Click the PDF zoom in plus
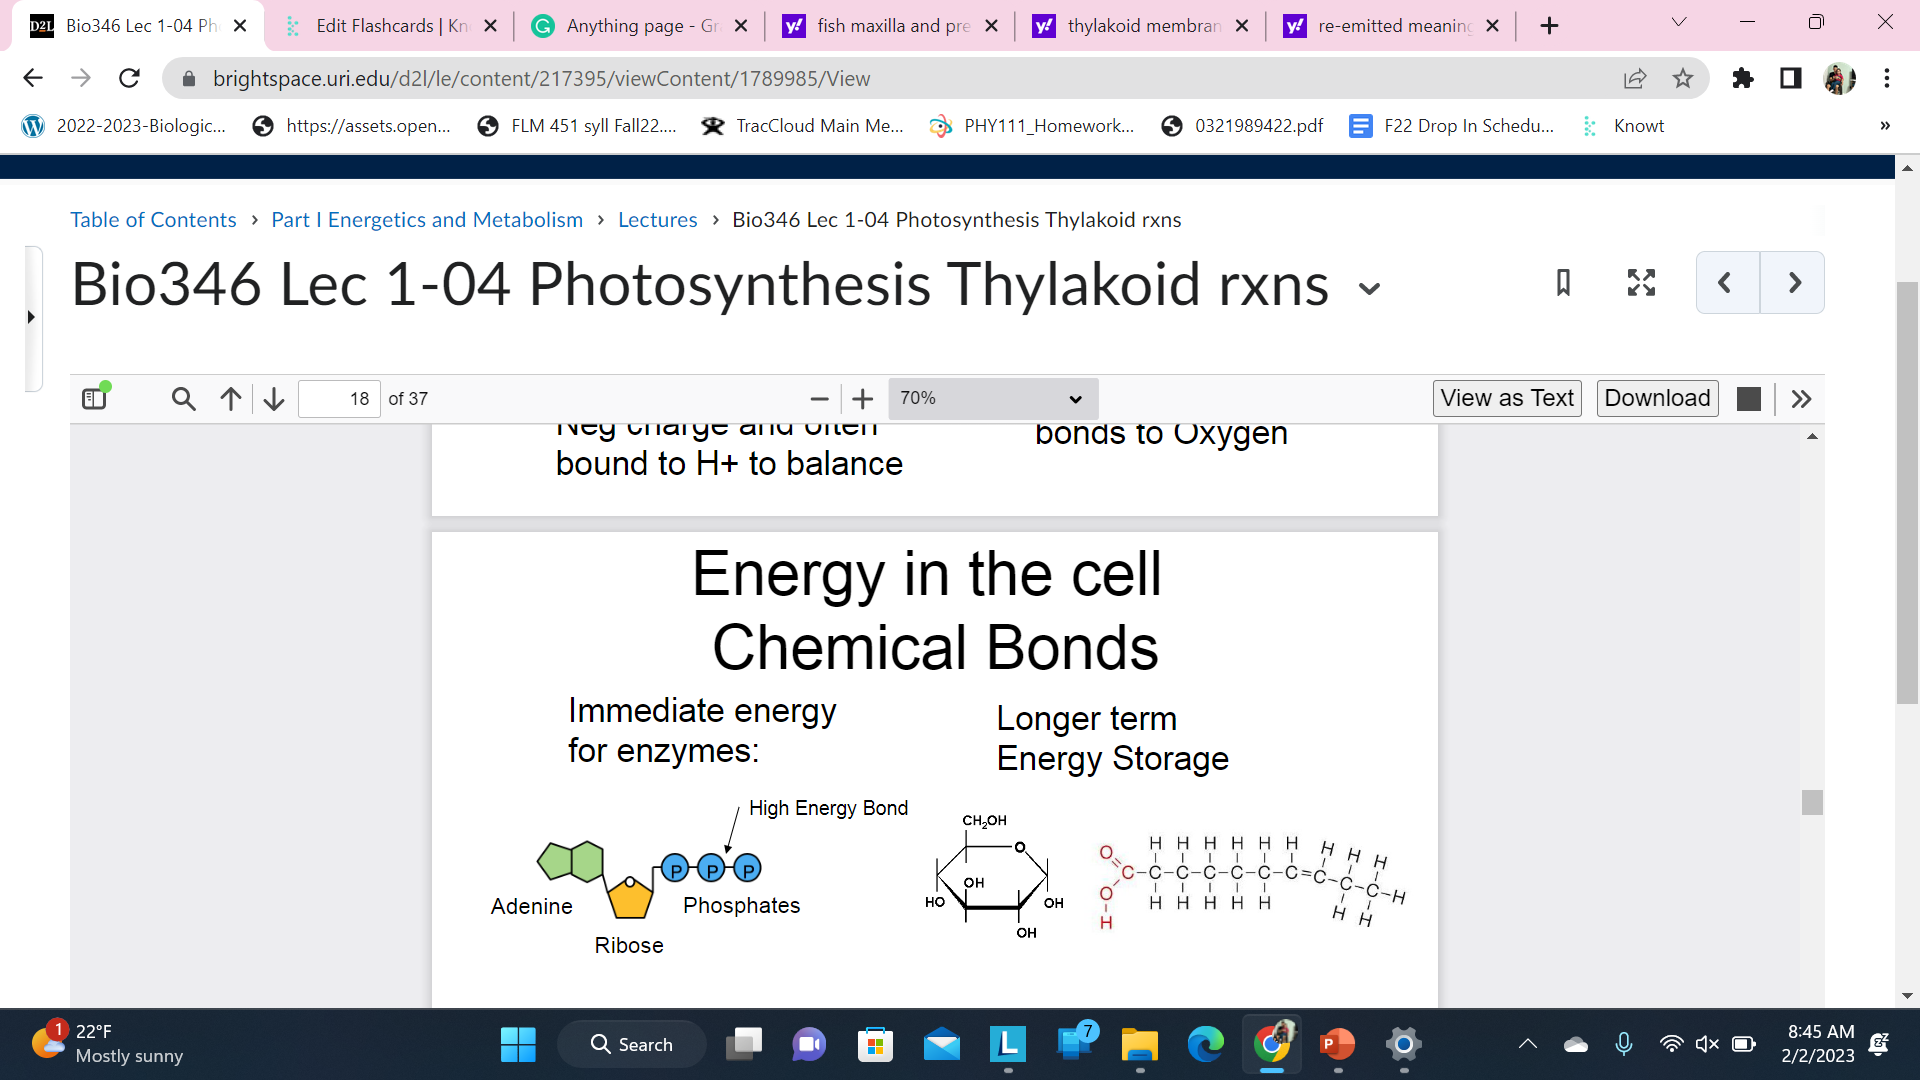Screen dimensions: 1920x1080 [862, 399]
